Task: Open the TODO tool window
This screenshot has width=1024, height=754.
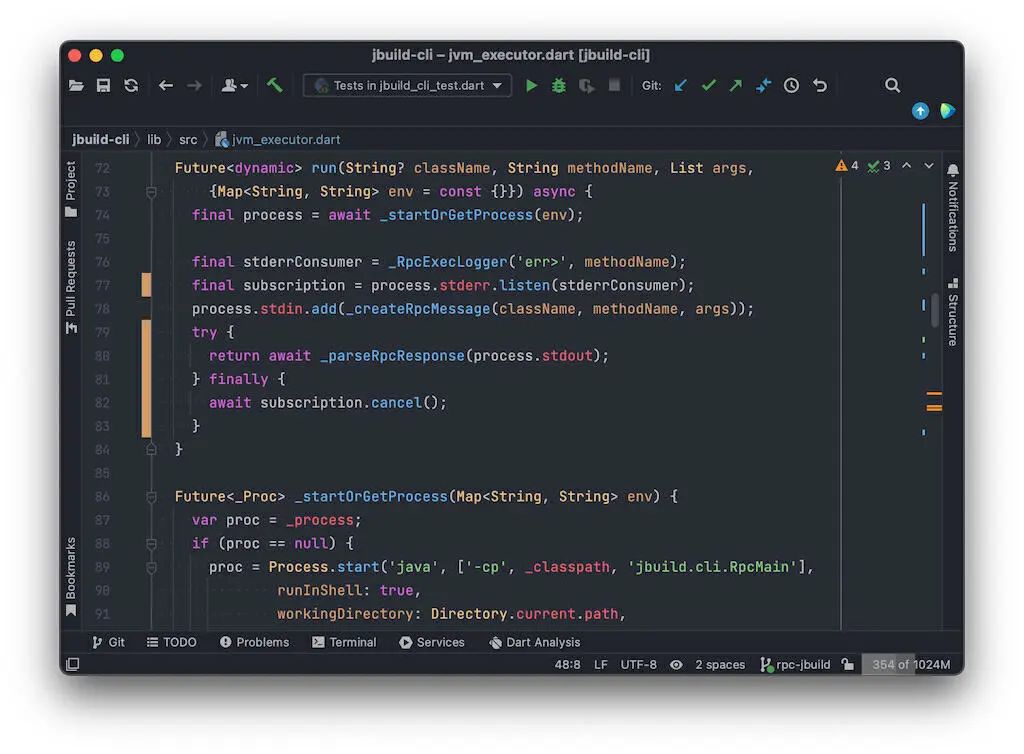Action: (171, 642)
